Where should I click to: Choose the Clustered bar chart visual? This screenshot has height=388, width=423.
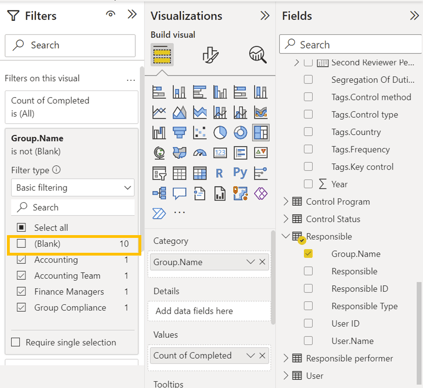point(200,92)
